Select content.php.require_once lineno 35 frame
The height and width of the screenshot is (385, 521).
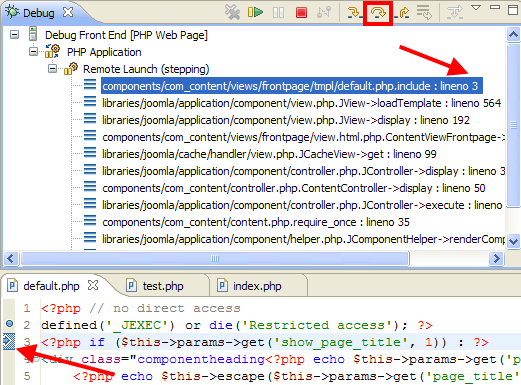(256, 222)
